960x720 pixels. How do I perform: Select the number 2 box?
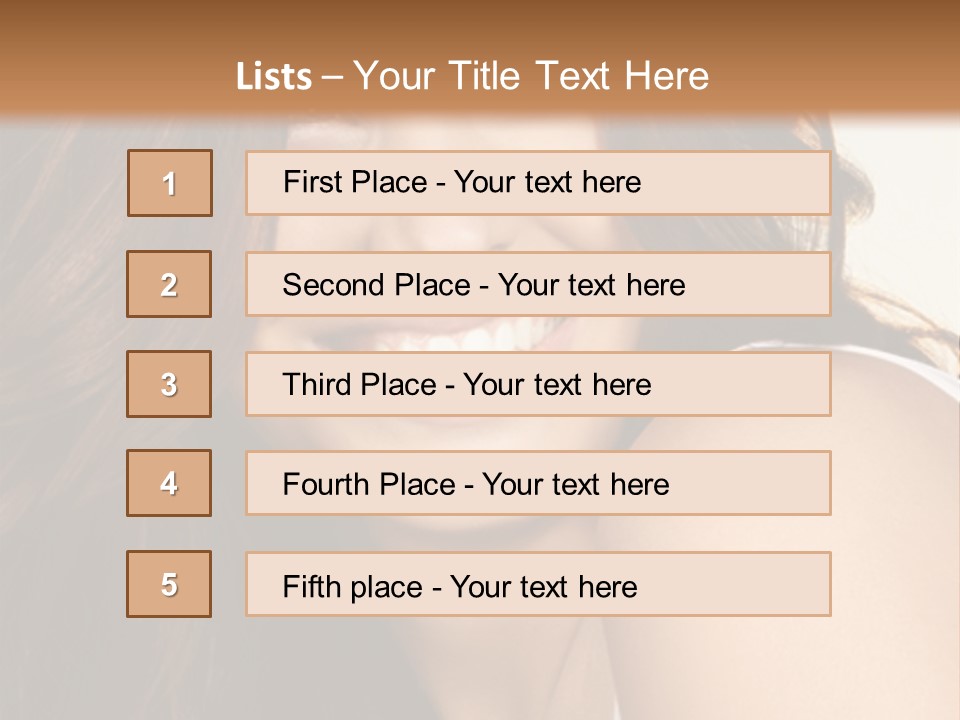pyautogui.click(x=169, y=284)
